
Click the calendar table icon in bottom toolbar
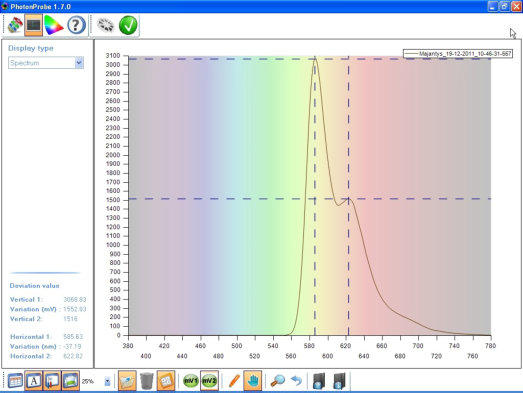[15, 381]
